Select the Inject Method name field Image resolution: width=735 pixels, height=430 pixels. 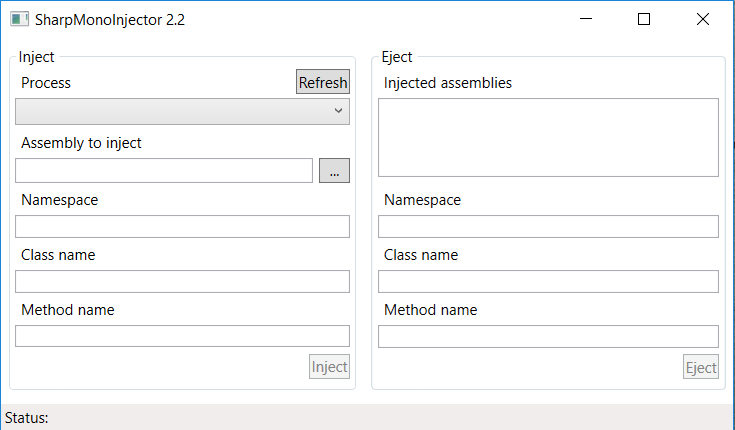pos(182,337)
